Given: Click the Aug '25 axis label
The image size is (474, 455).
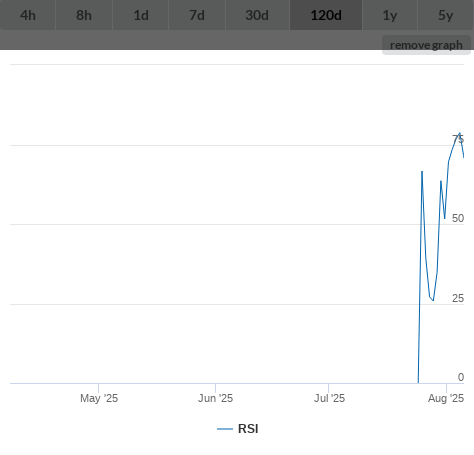Looking at the screenshot, I should pyautogui.click(x=446, y=398).
